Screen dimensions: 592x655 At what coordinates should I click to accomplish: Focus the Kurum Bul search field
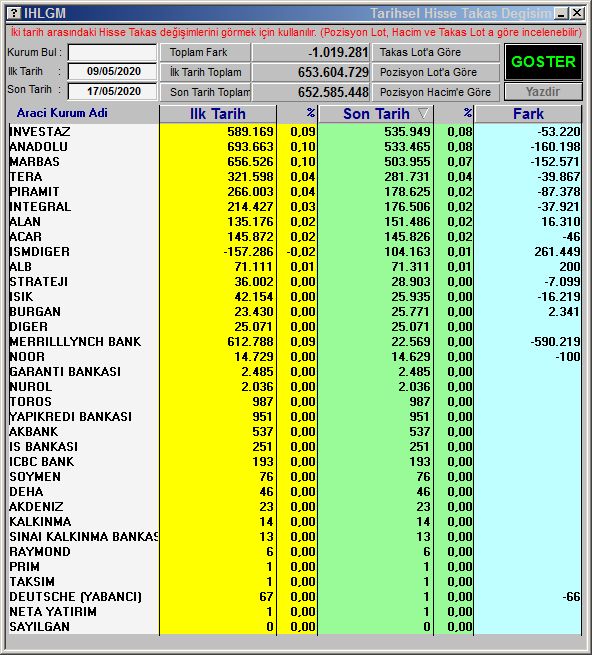pos(112,53)
